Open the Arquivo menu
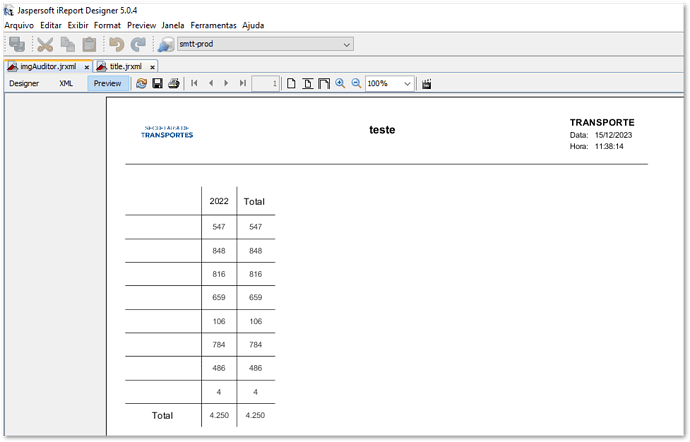 tap(19, 26)
